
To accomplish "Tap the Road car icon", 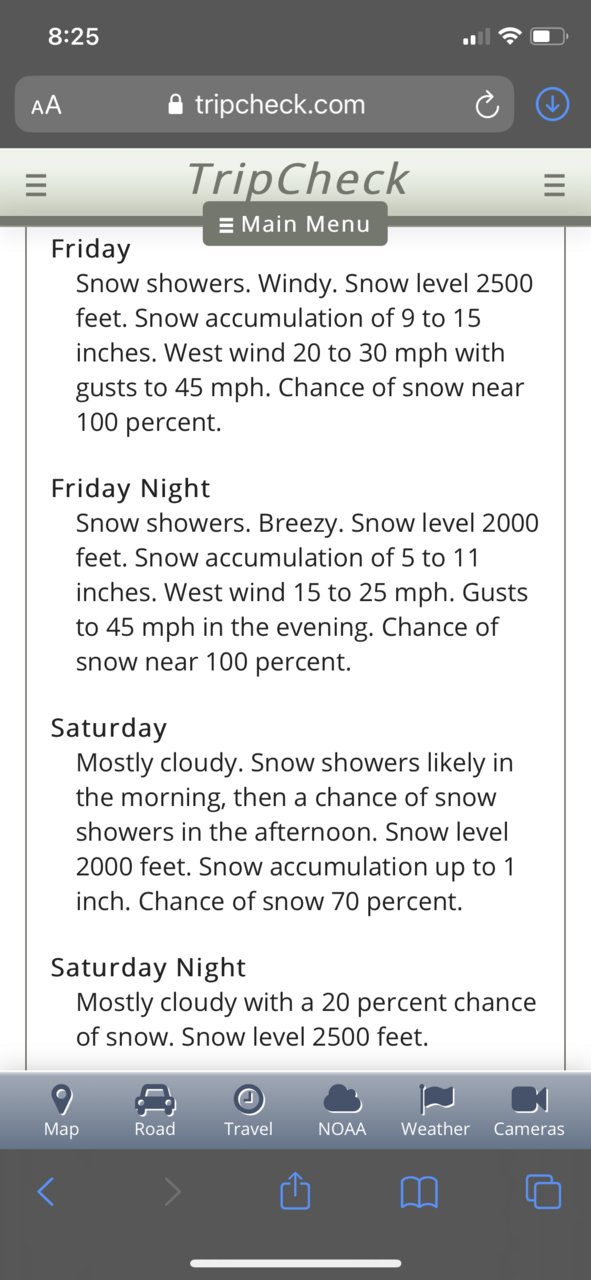I will (155, 1100).
